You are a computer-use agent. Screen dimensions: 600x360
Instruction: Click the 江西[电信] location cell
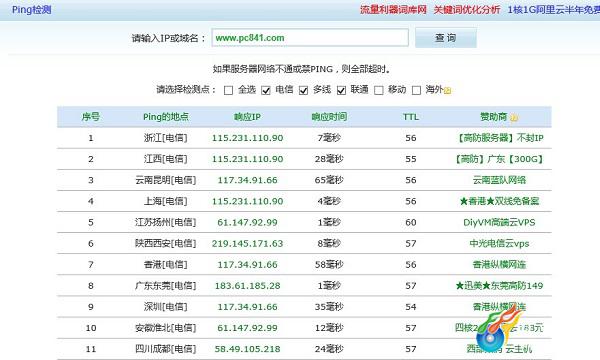click(x=166, y=159)
